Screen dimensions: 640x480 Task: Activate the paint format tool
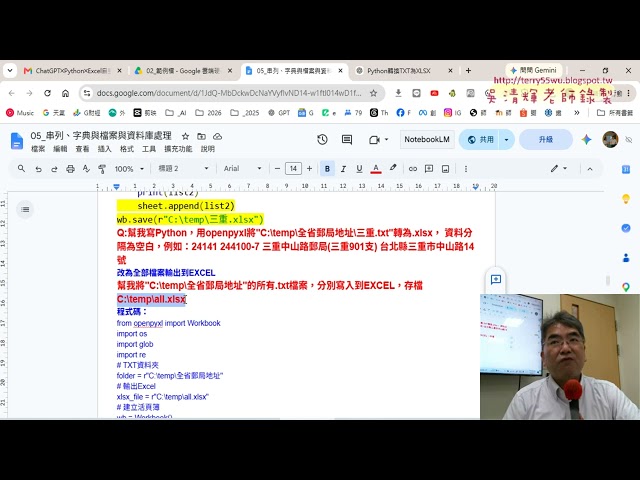click(x=102, y=169)
